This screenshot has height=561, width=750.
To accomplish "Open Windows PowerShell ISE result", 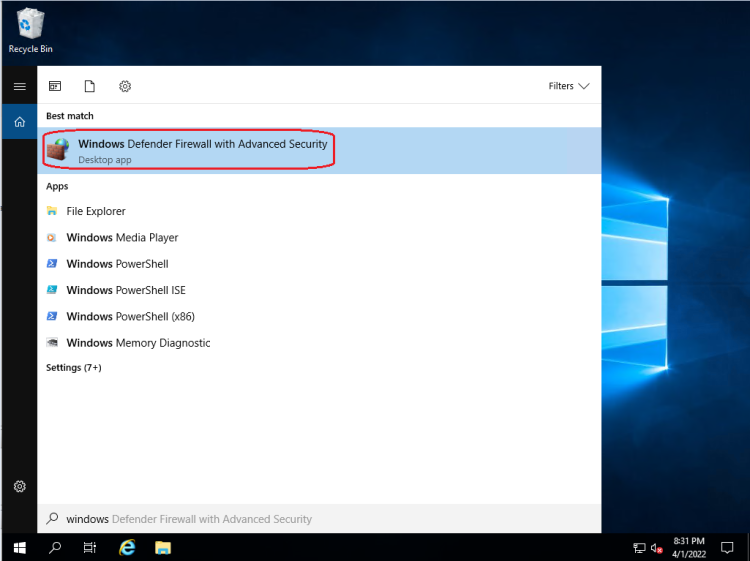I will (319, 290).
